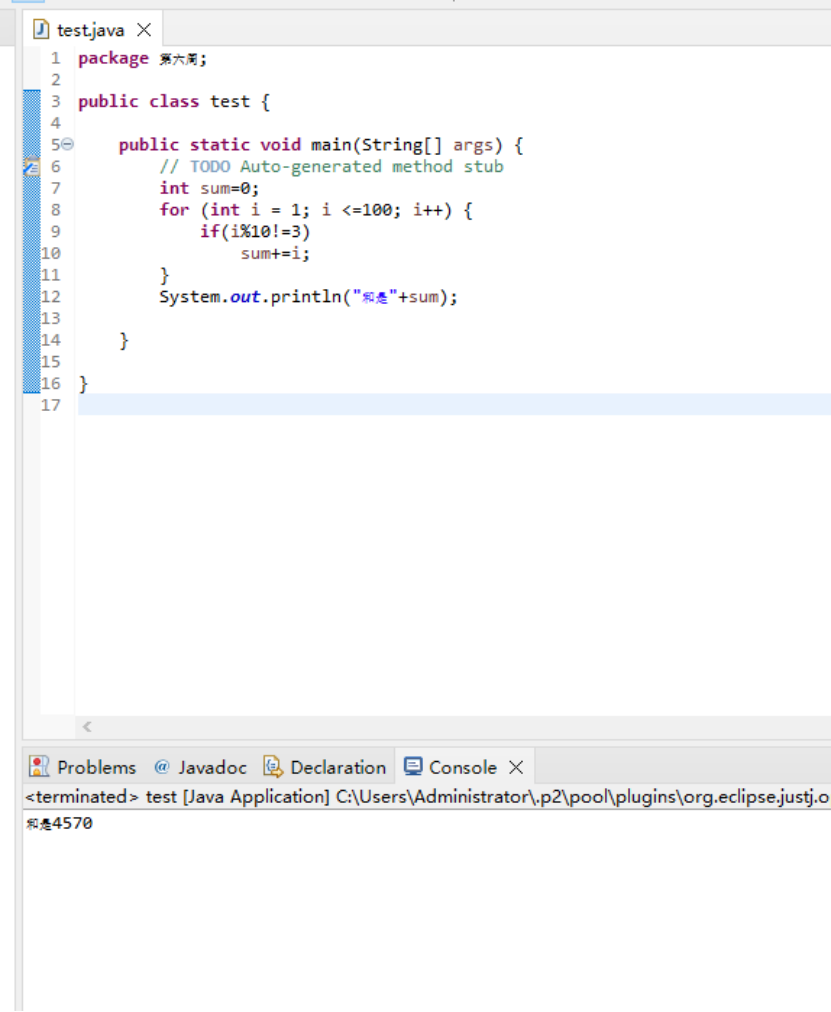
Task: Click the Java file icon on test.java tab
Action: (41, 30)
